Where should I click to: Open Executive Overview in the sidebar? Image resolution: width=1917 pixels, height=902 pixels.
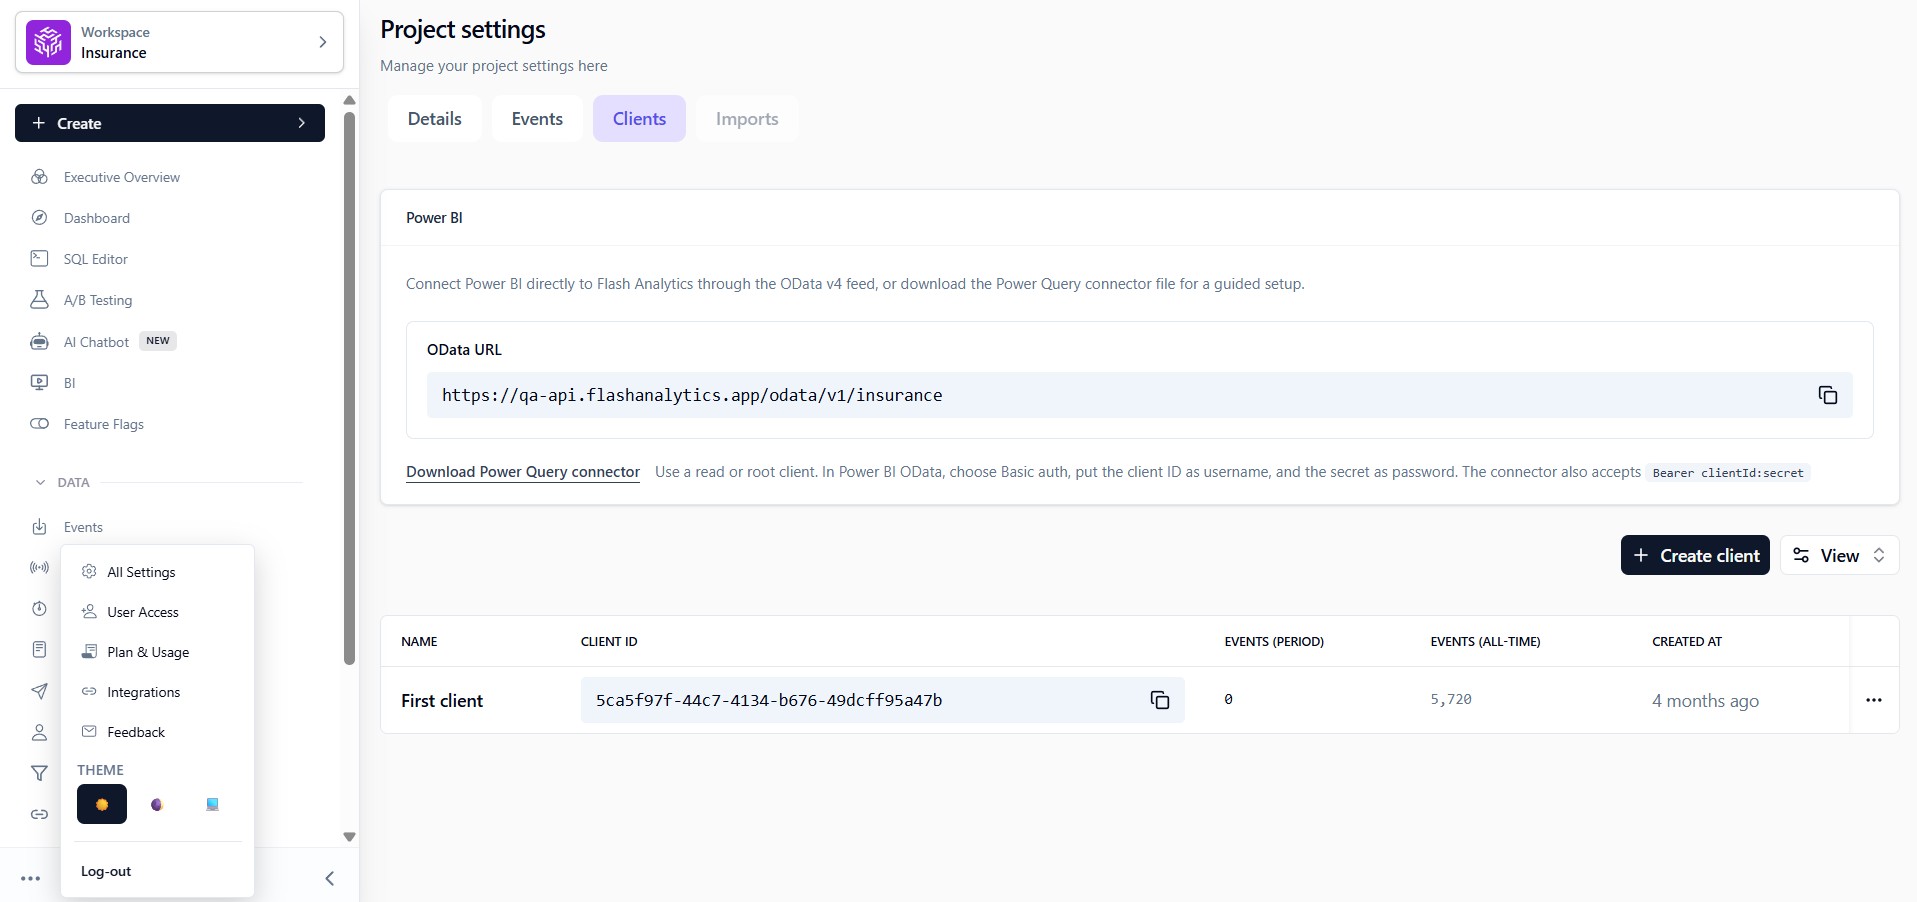click(x=121, y=177)
